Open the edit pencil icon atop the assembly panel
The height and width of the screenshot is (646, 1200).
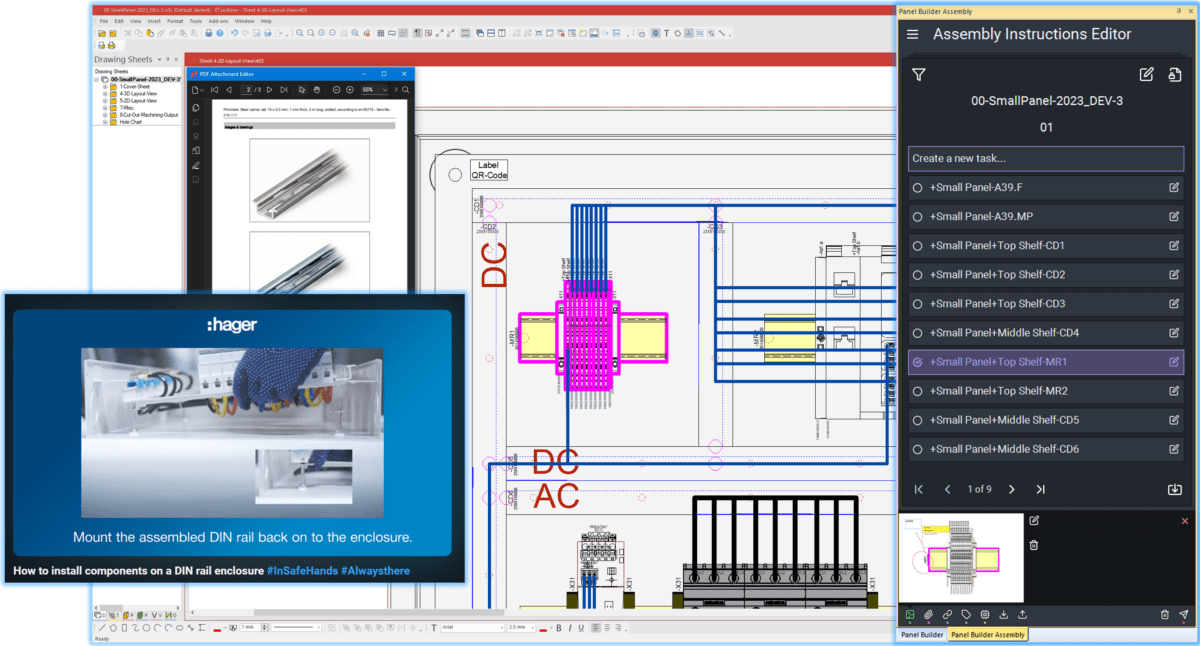click(1148, 74)
